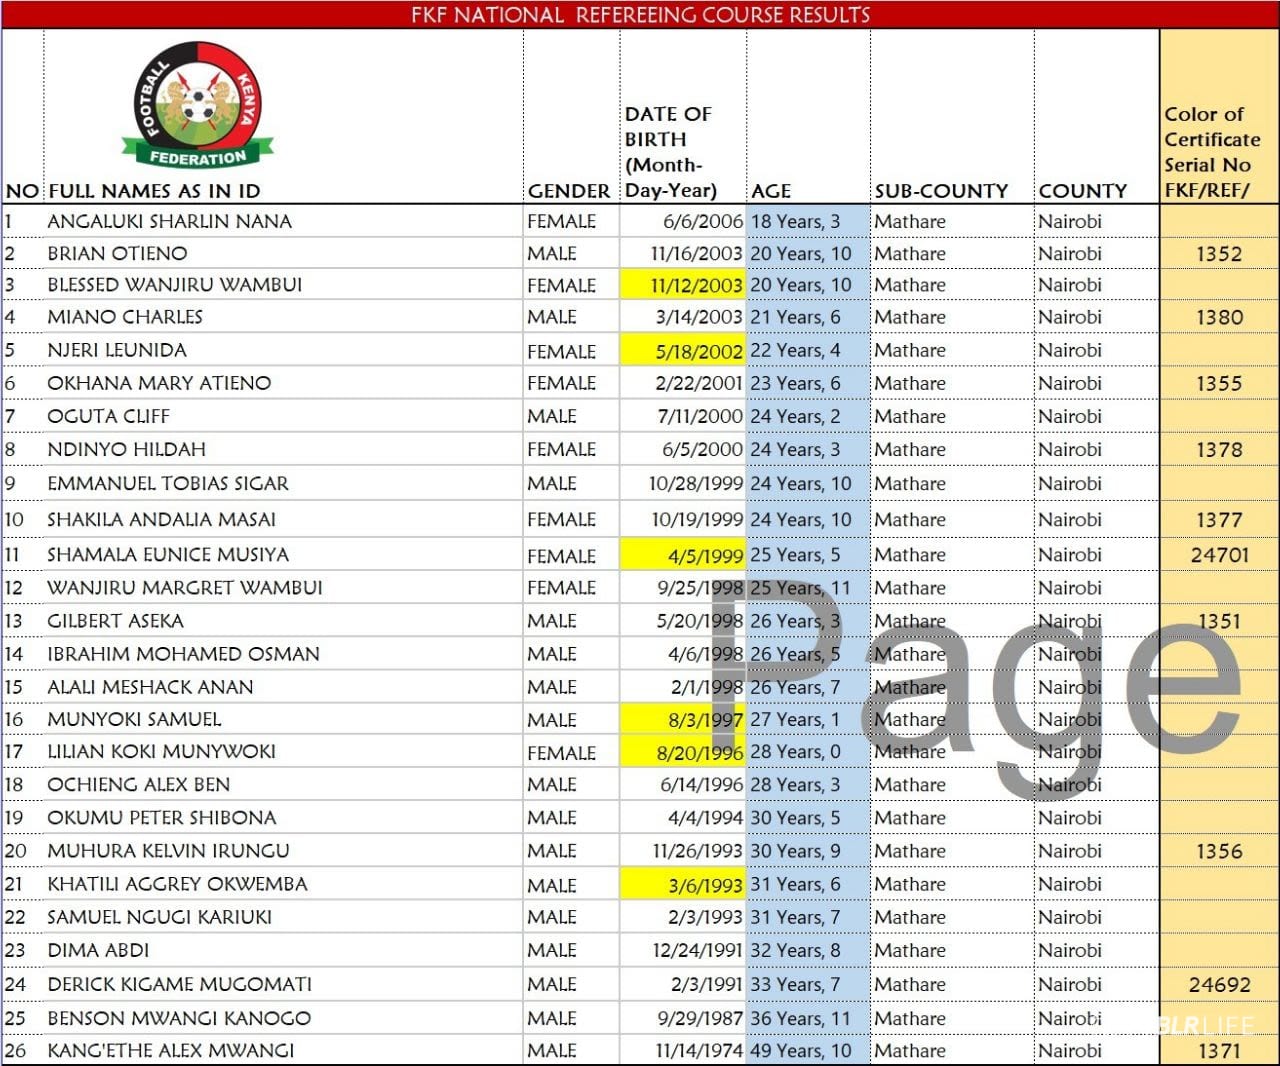
Task: Select the name NDINYO HILDAH
Action: coord(127,449)
